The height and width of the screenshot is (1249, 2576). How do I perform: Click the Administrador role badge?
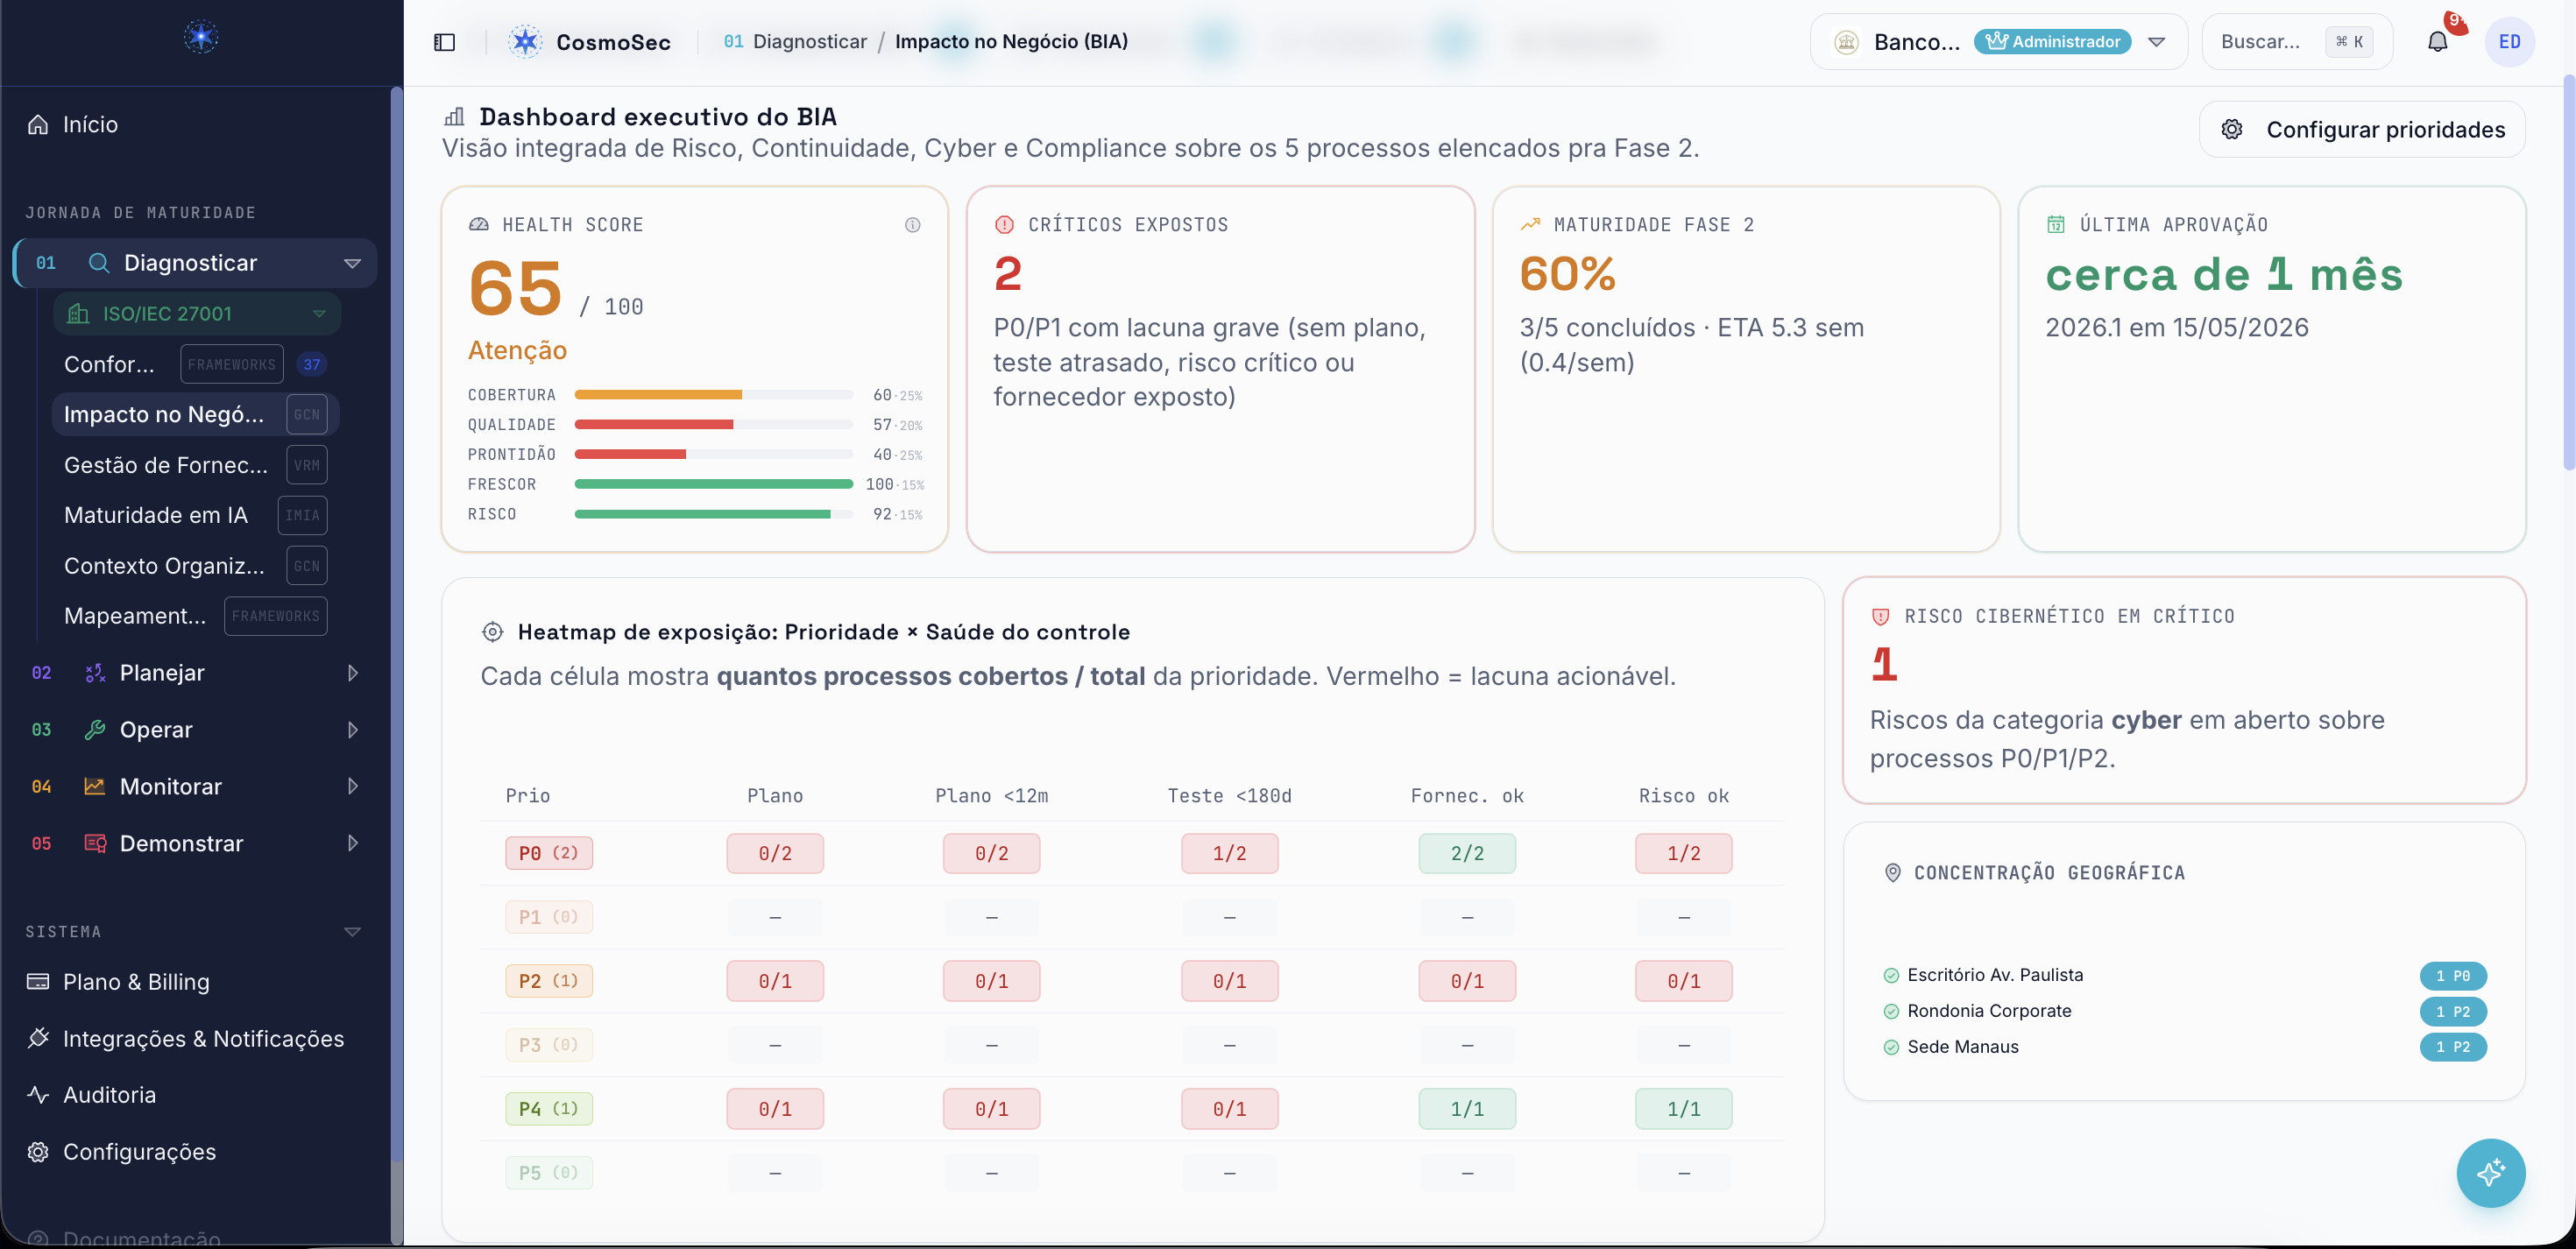(x=2053, y=42)
